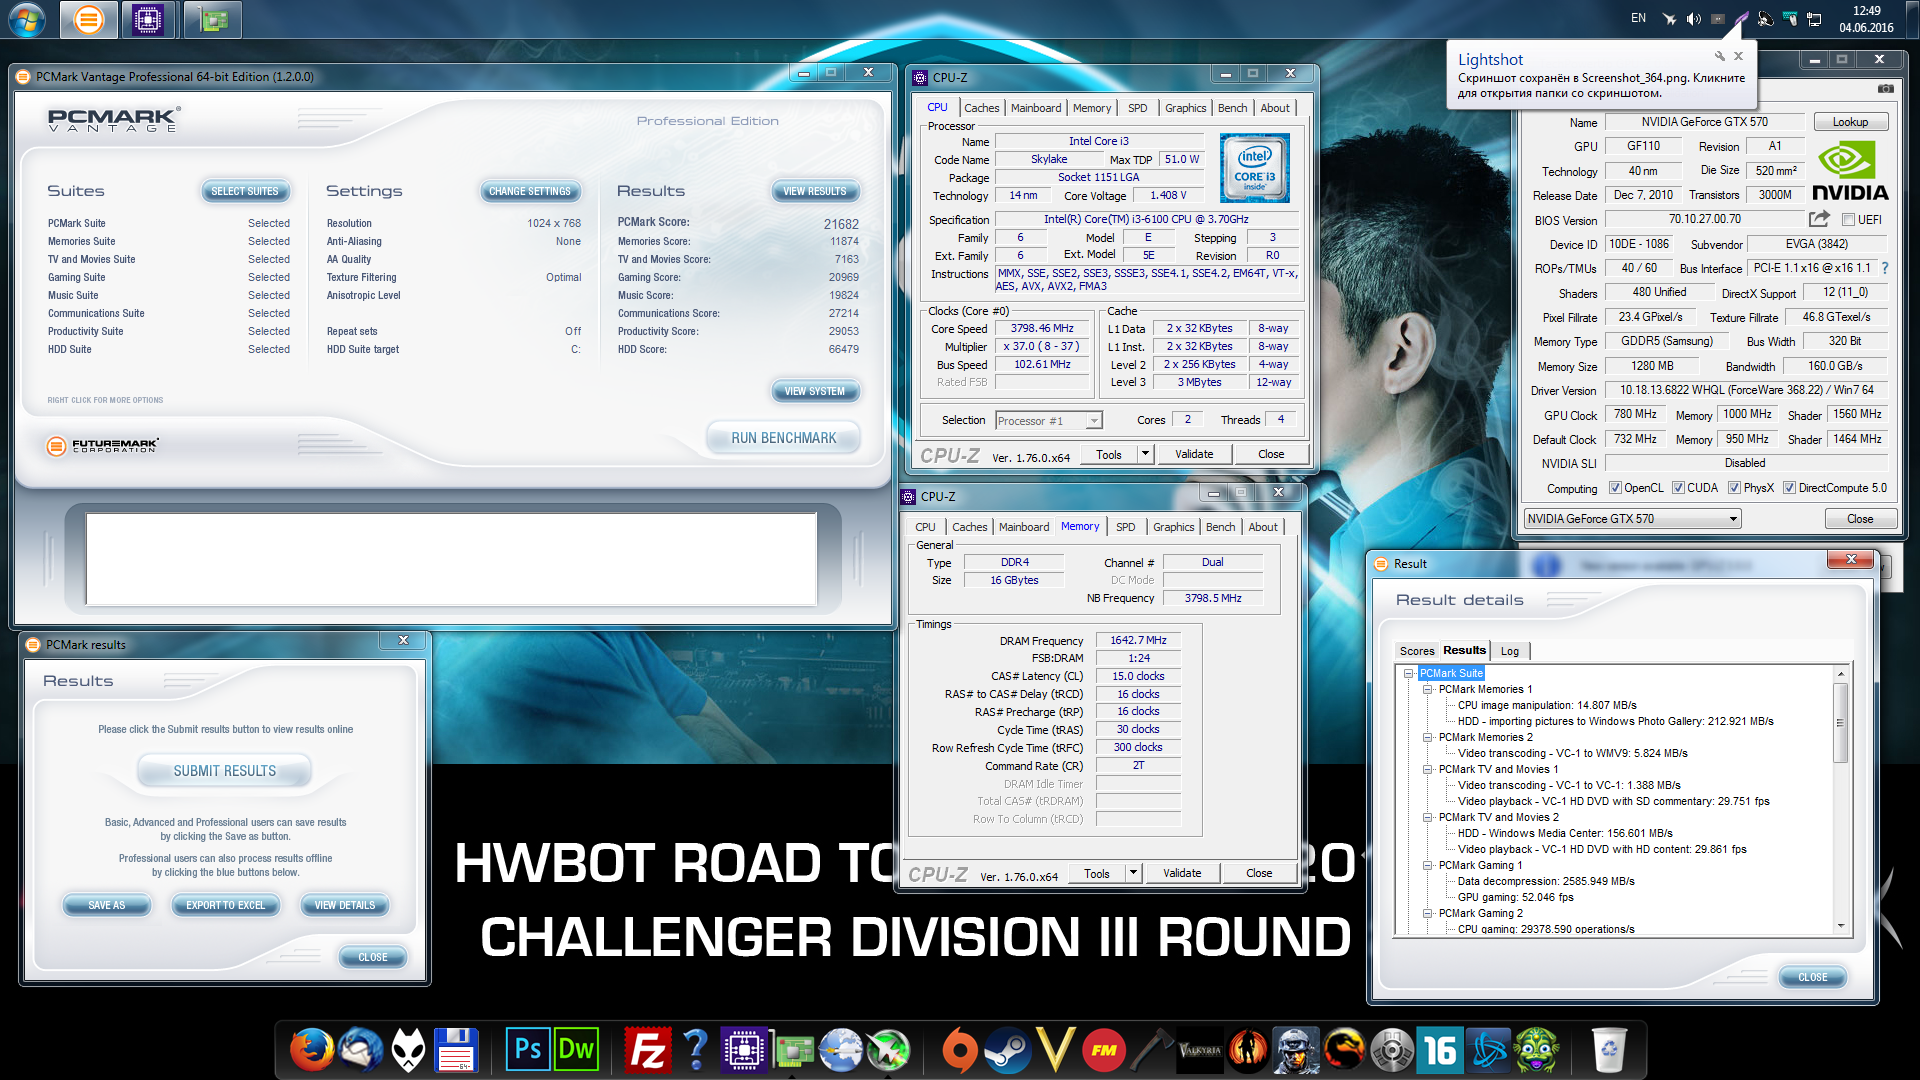This screenshot has height=1080, width=1920.
Task: Collapse the PCMark Gaming 1 node
Action: tap(1428, 865)
